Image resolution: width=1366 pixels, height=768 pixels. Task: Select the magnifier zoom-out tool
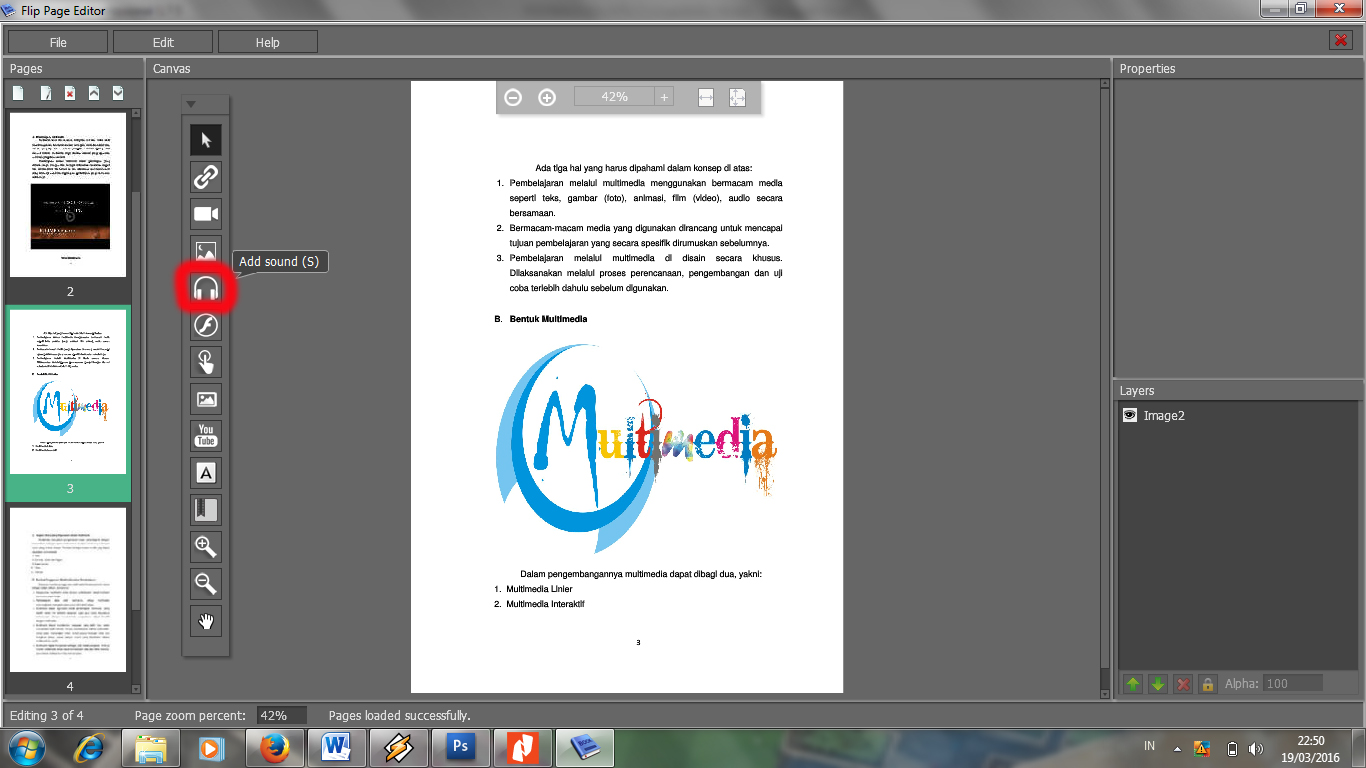206,584
